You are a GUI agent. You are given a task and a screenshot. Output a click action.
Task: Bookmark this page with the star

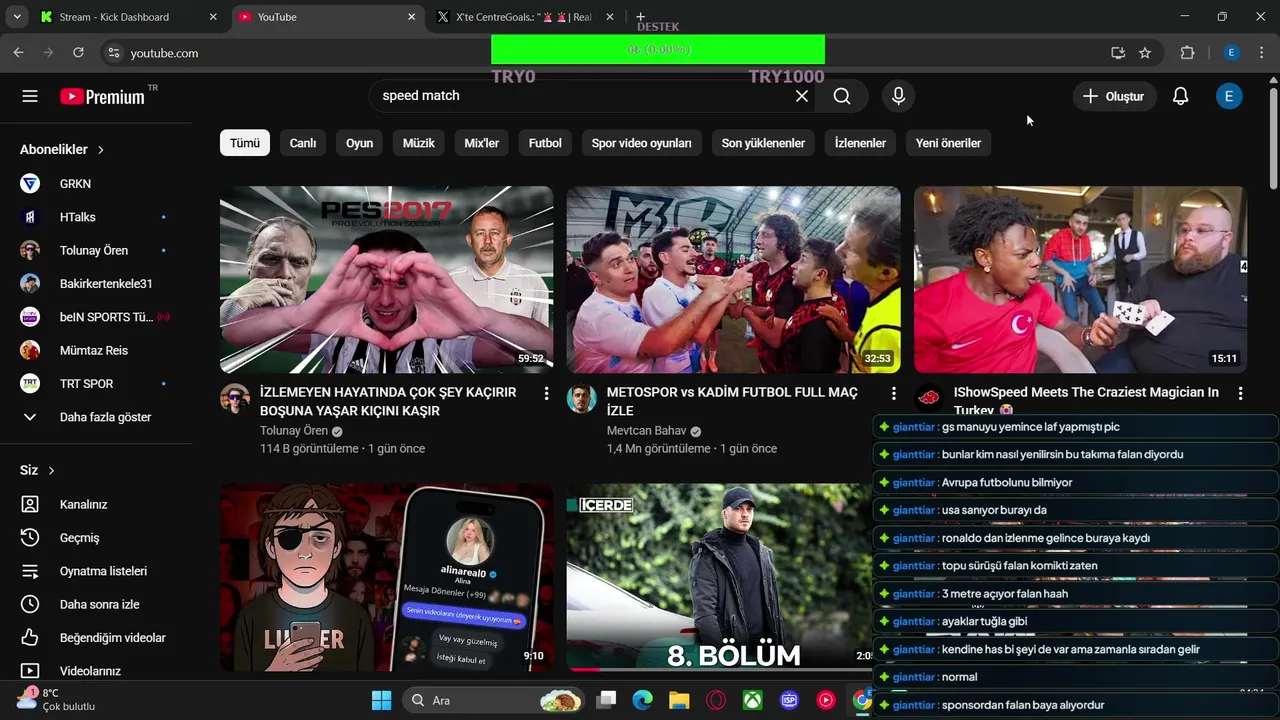(1145, 53)
